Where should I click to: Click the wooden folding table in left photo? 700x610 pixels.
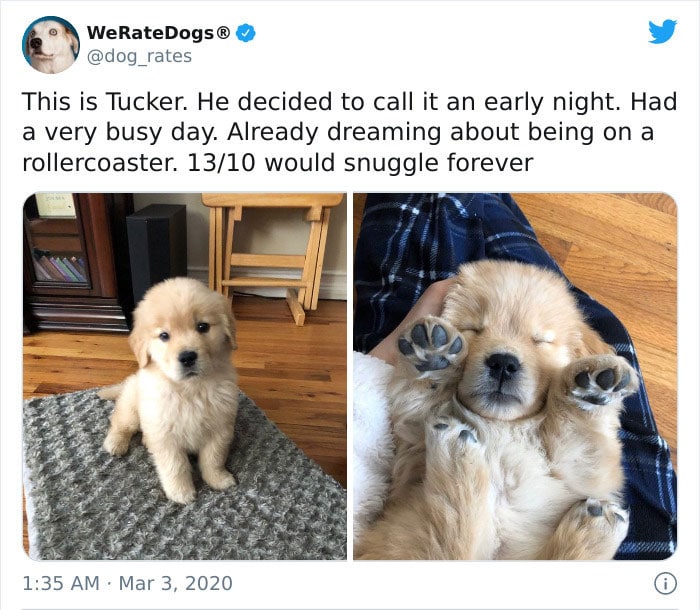(x=271, y=255)
